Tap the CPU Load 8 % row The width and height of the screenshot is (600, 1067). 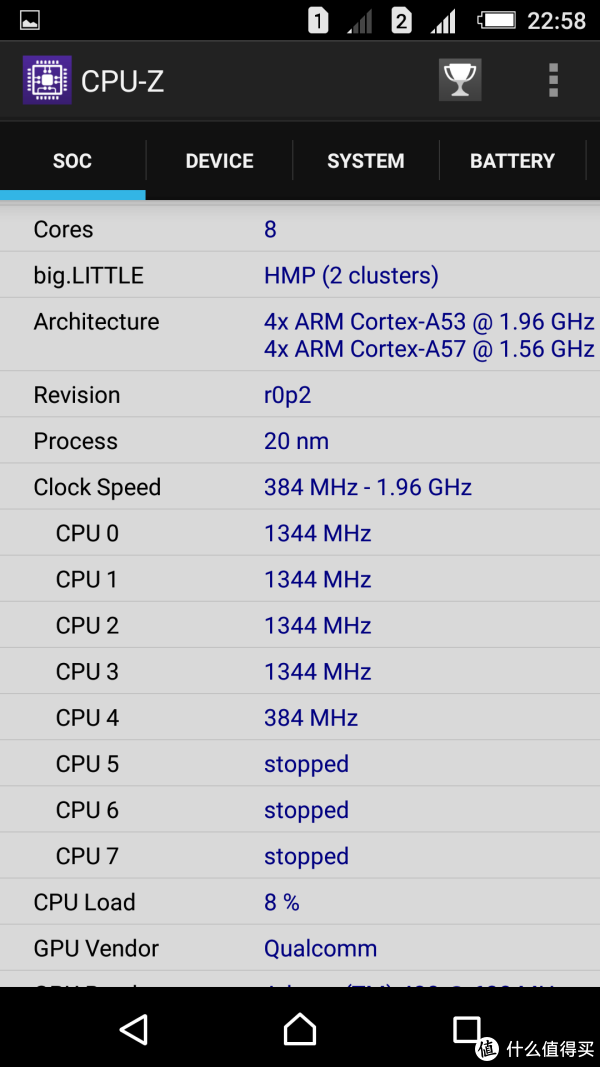tap(300, 902)
